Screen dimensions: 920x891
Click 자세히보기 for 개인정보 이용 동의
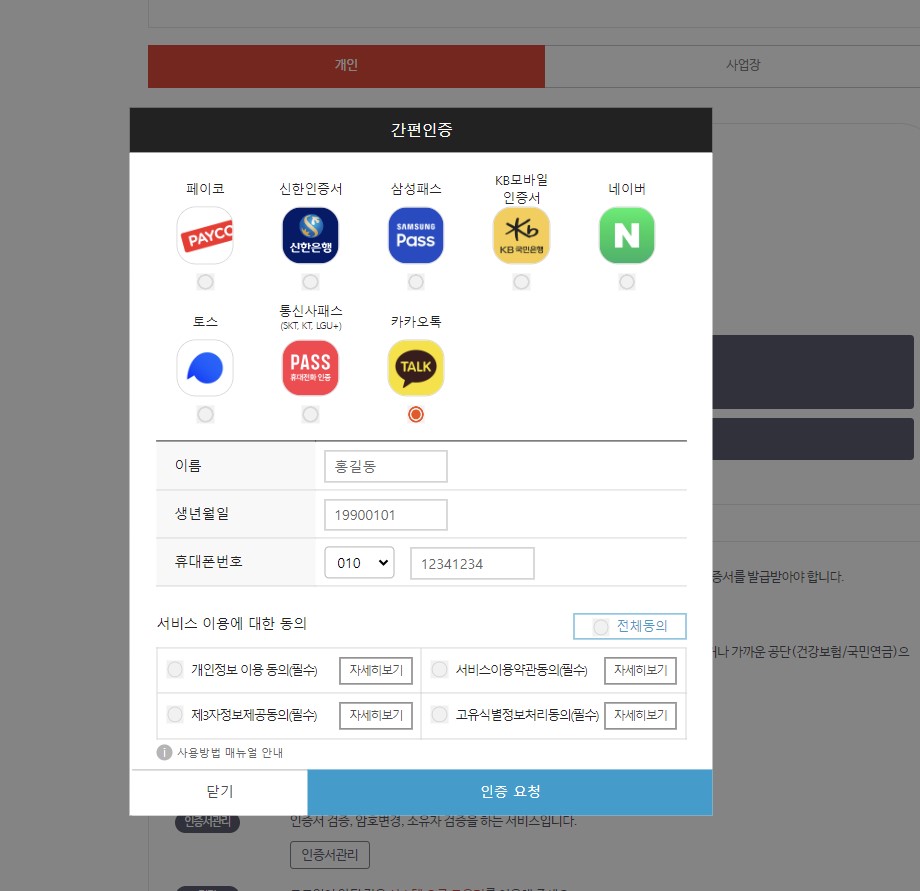tap(376, 670)
